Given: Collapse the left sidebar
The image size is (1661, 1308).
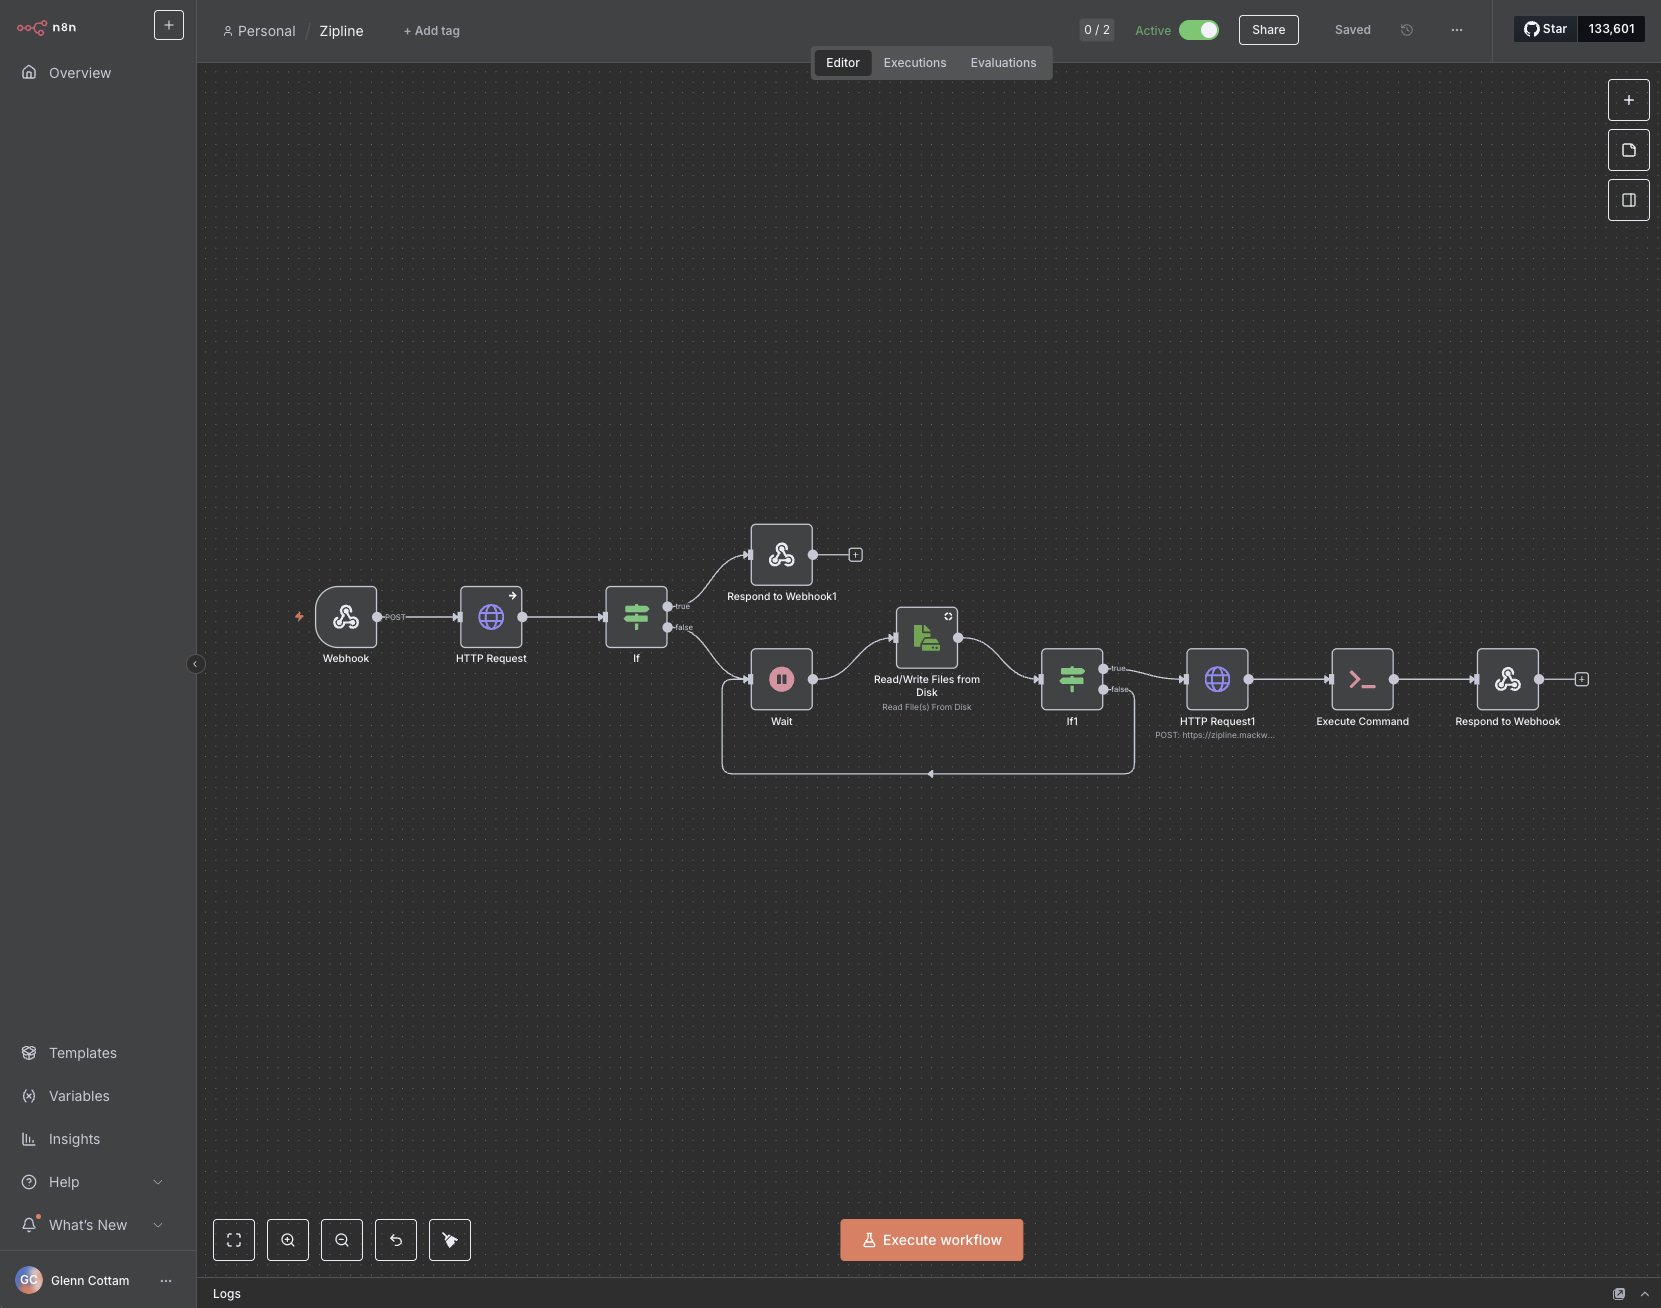Looking at the screenshot, I should tap(195, 664).
